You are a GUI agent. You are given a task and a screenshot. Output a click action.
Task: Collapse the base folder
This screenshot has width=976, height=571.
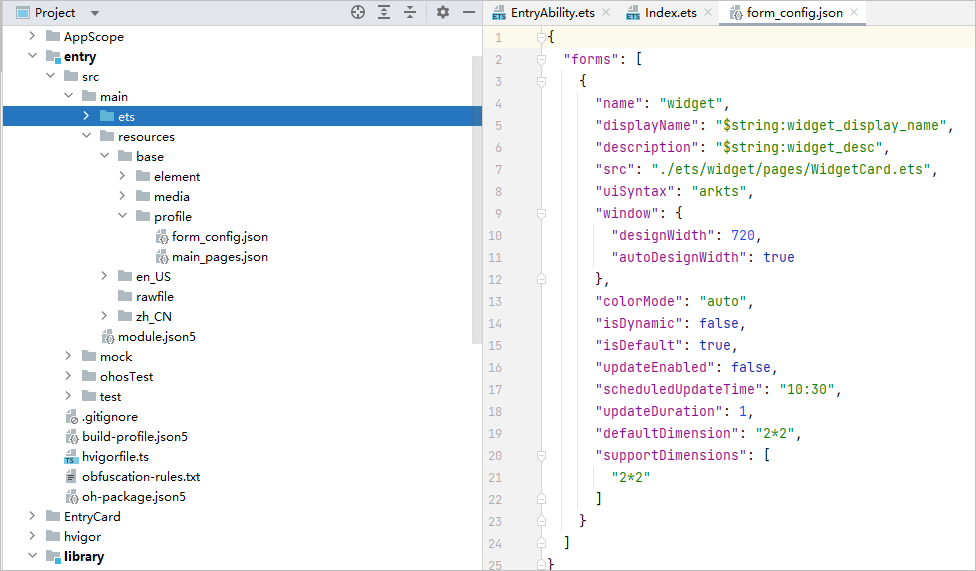tap(105, 156)
